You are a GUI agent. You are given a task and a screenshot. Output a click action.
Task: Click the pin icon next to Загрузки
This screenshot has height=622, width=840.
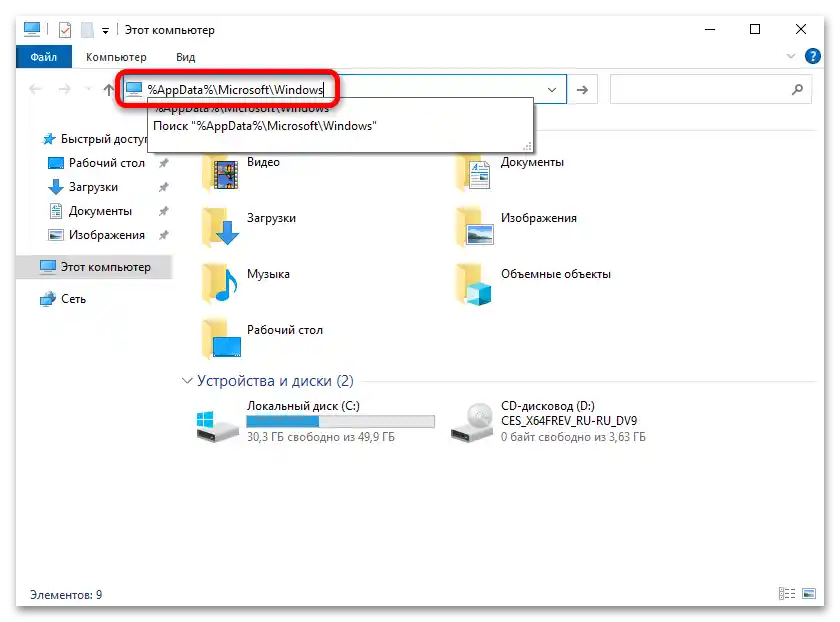pyautogui.click(x=163, y=187)
